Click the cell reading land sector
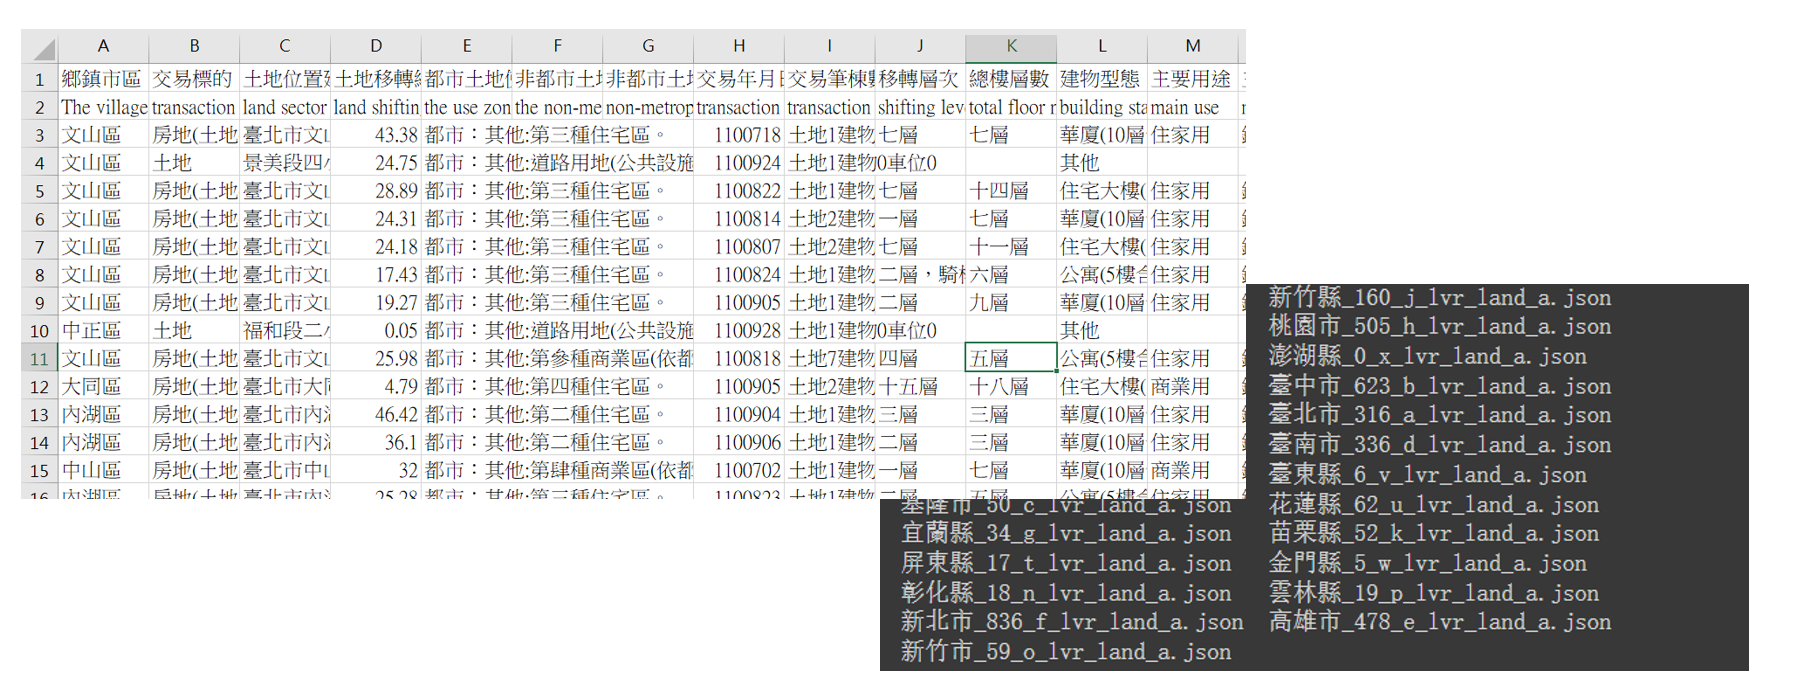 click(x=285, y=107)
